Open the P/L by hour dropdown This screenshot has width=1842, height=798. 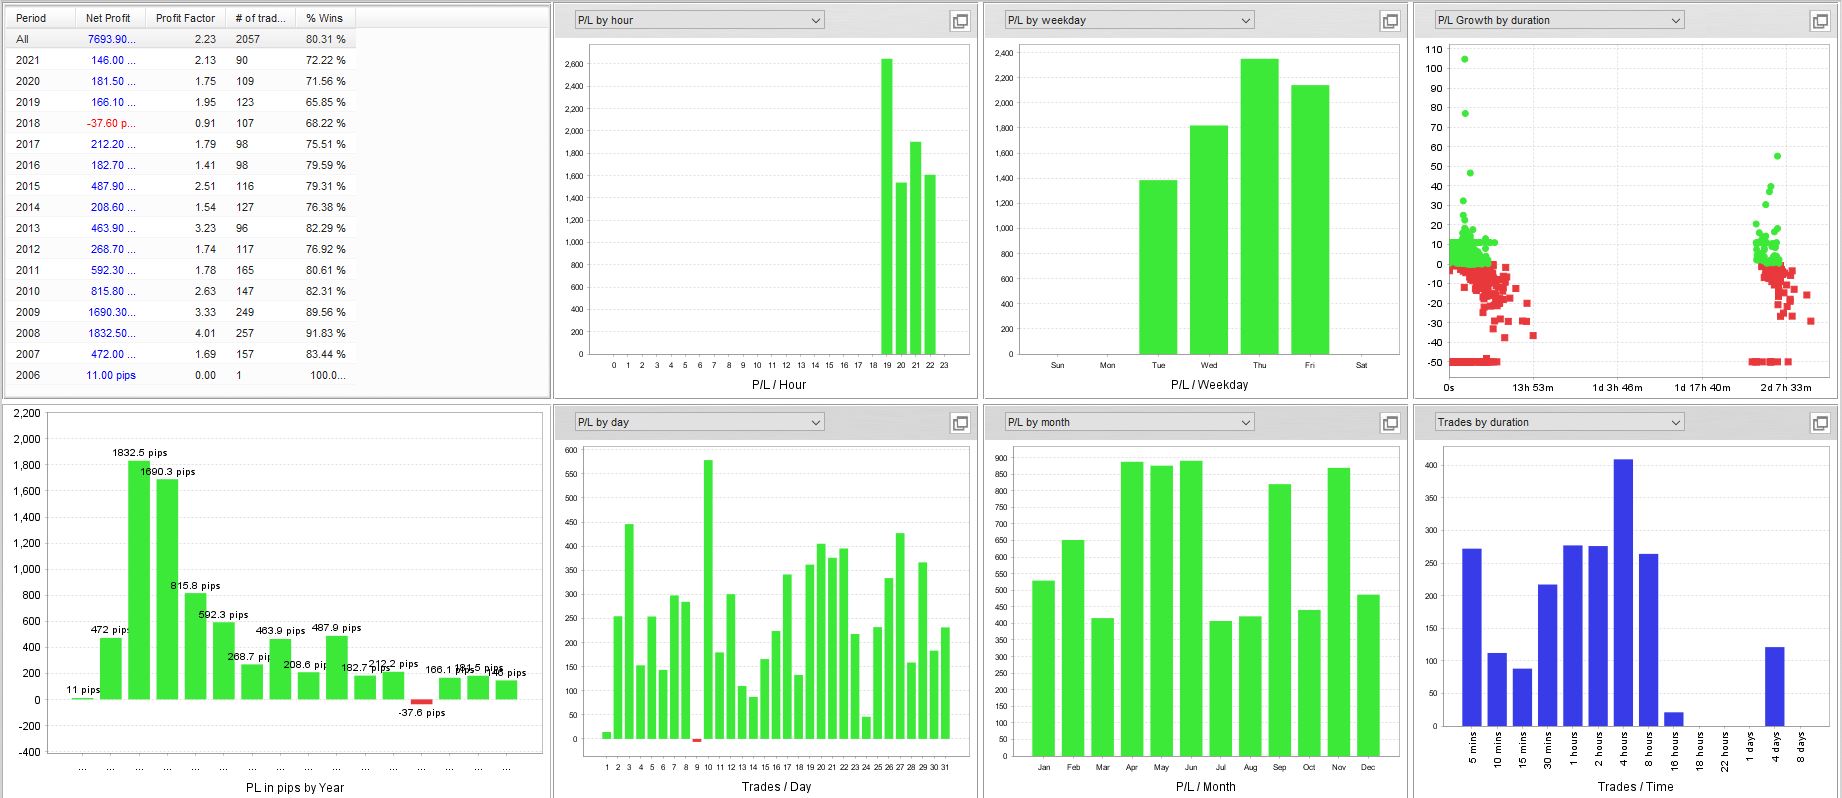pyautogui.click(x=699, y=20)
